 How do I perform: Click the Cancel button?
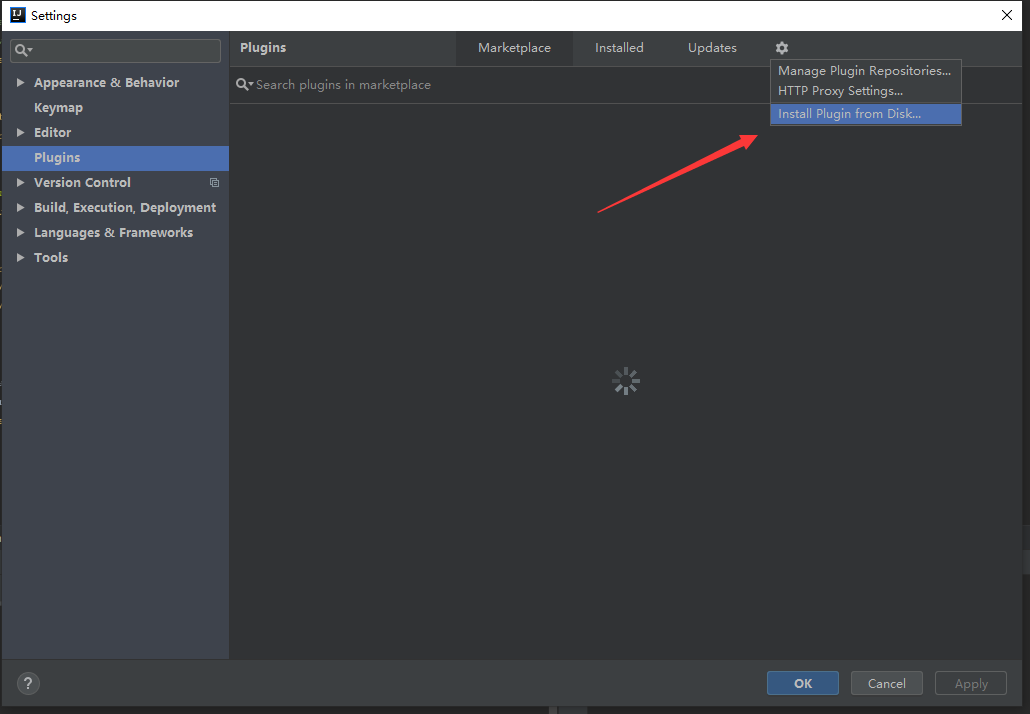[887, 683]
